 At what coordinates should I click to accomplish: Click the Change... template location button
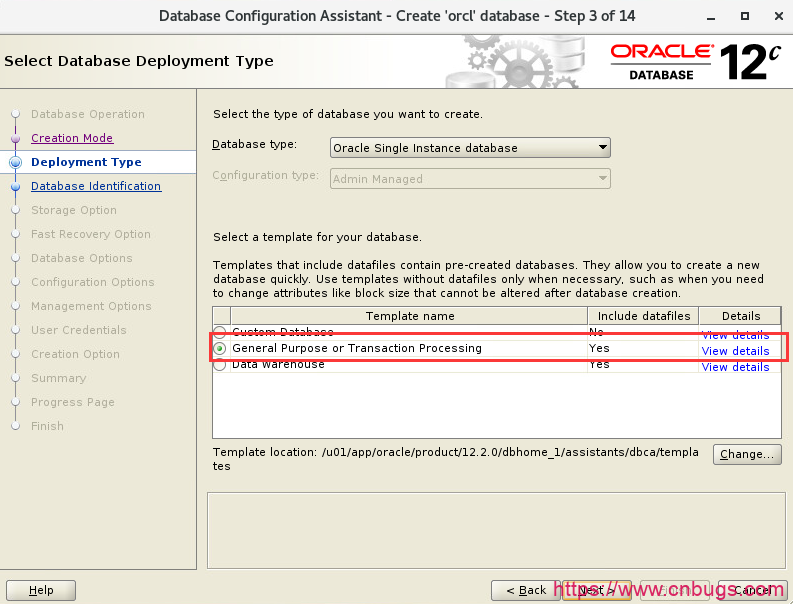pyautogui.click(x=746, y=454)
